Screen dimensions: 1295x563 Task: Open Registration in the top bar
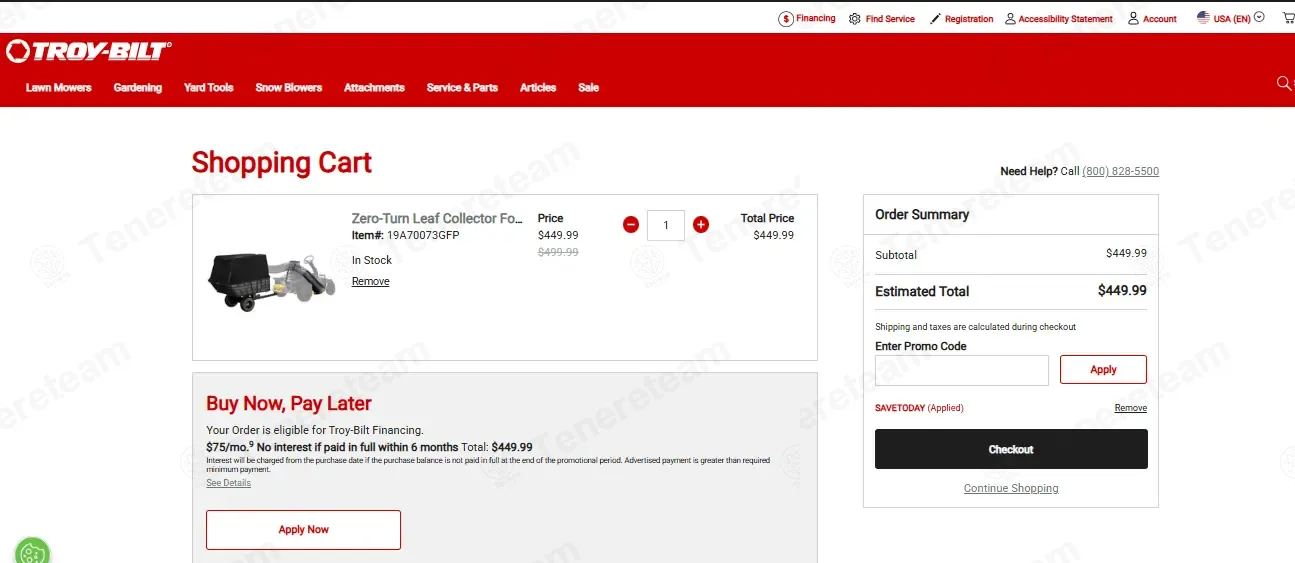click(x=961, y=19)
